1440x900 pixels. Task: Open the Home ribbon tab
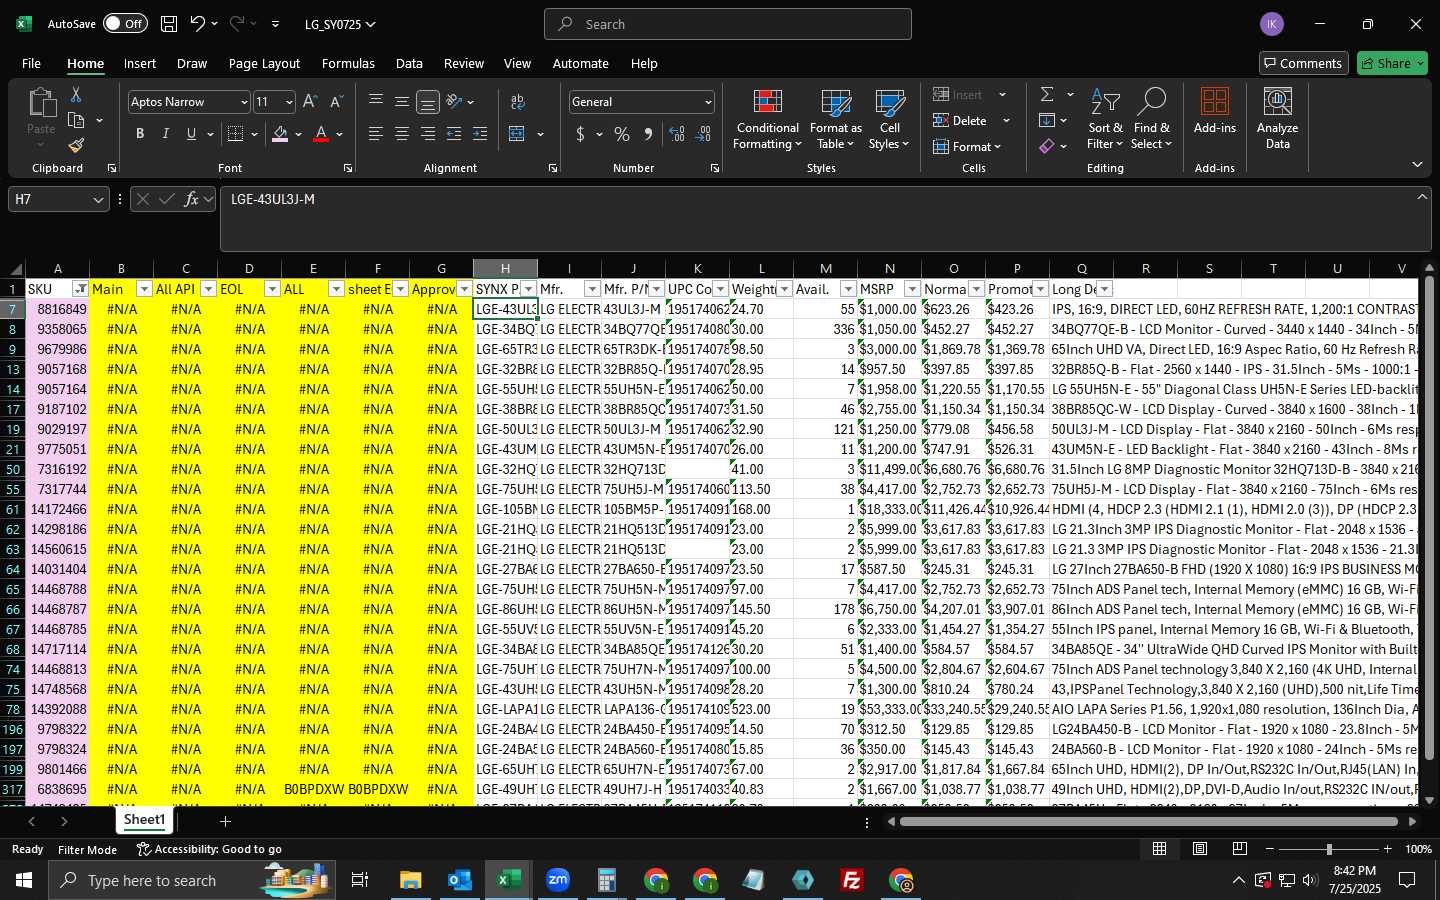point(86,63)
